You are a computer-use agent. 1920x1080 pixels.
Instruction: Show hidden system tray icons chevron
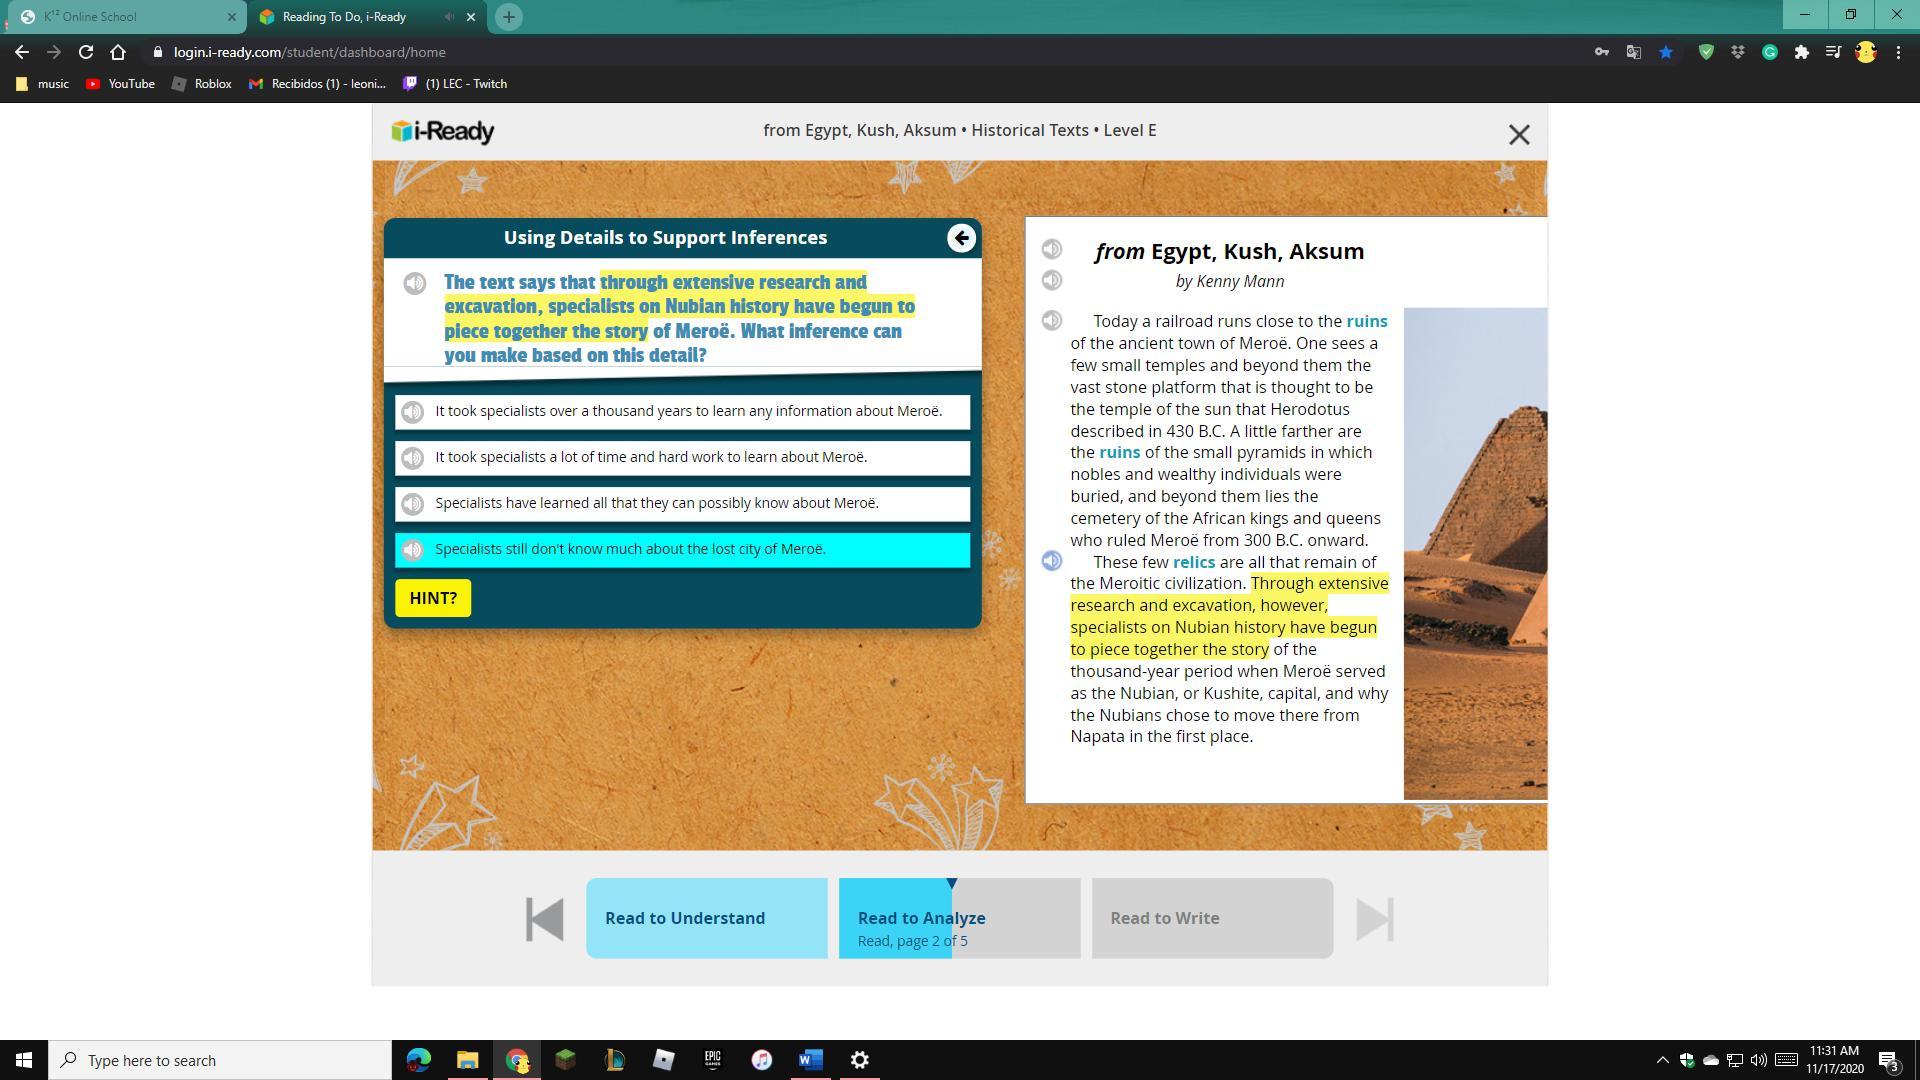[1662, 1060]
